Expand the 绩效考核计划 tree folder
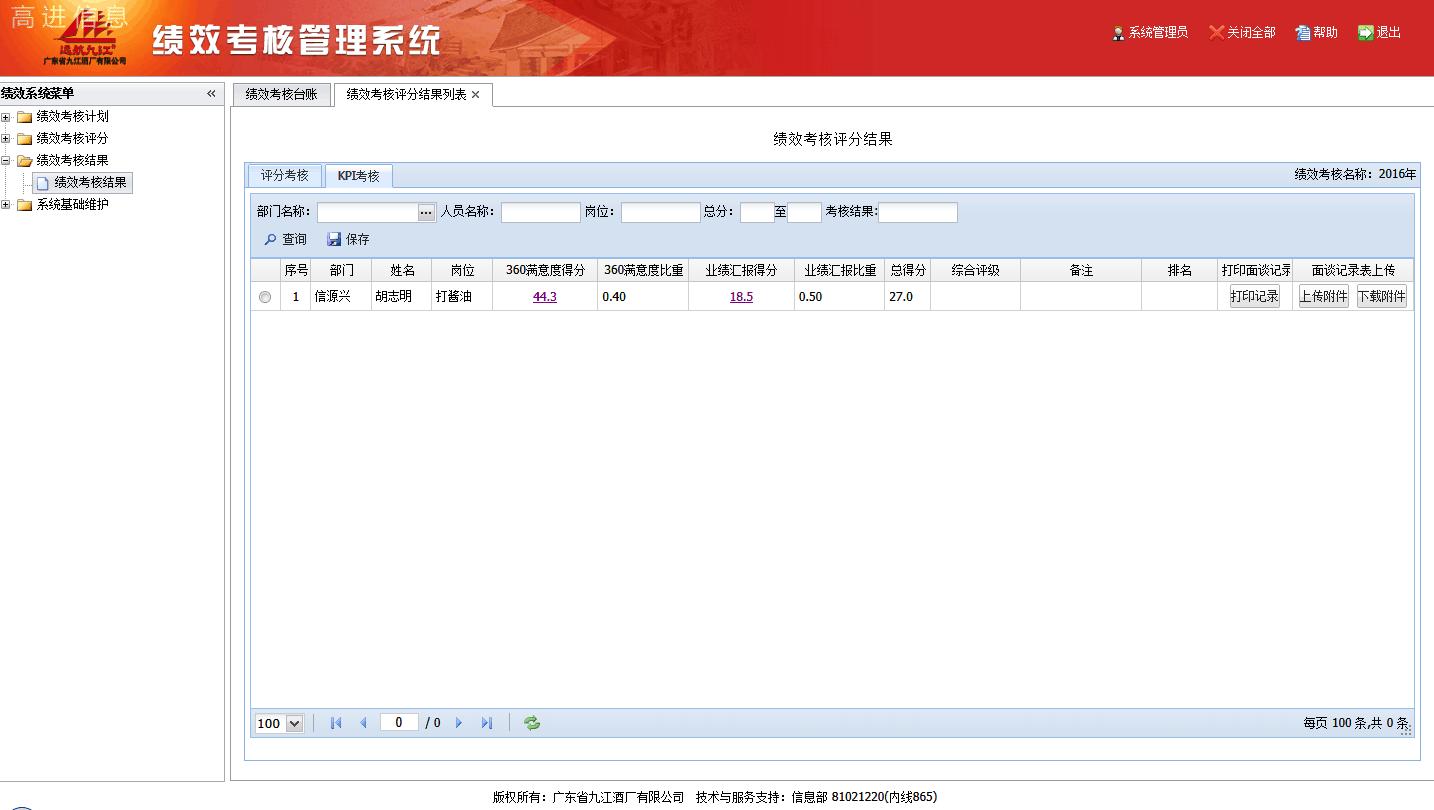 pos(6,117)
